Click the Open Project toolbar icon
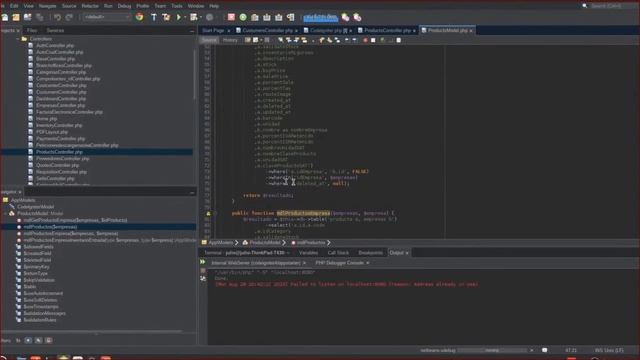This screenshot has width=640, height=360. pos(28,17)
